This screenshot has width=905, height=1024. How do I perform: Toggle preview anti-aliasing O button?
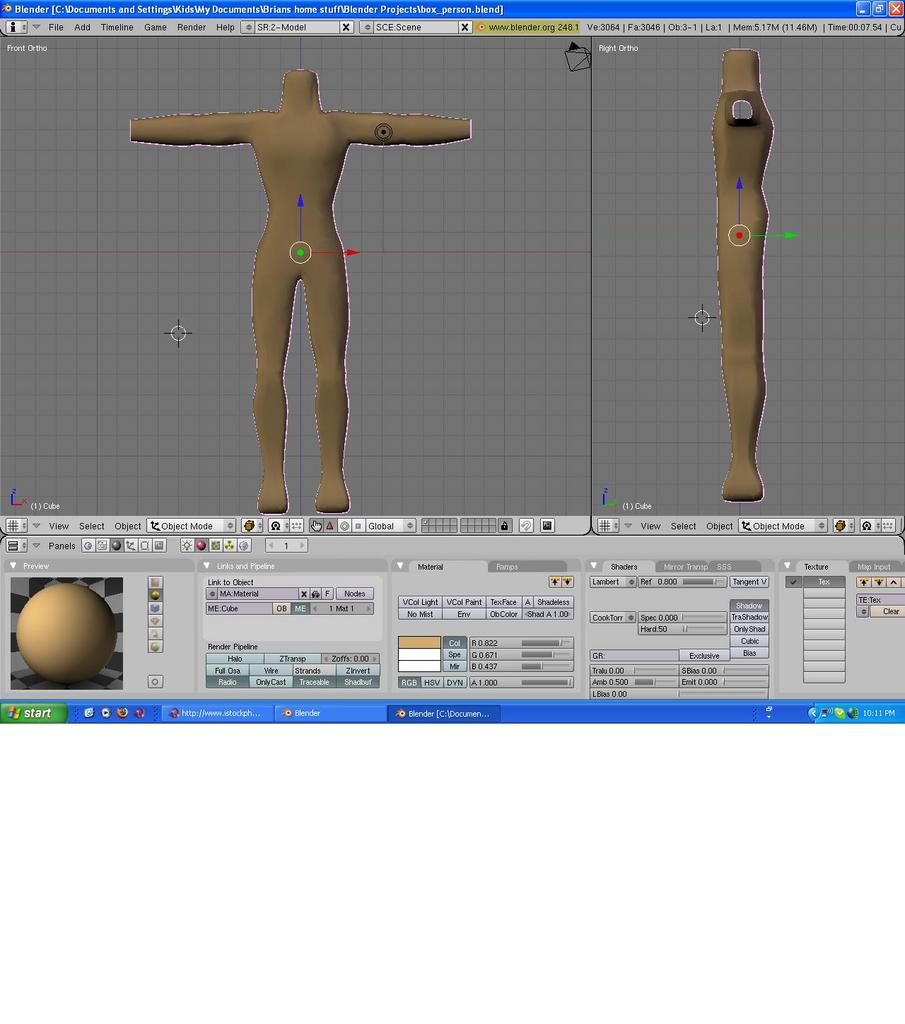(x=155, y=682)
